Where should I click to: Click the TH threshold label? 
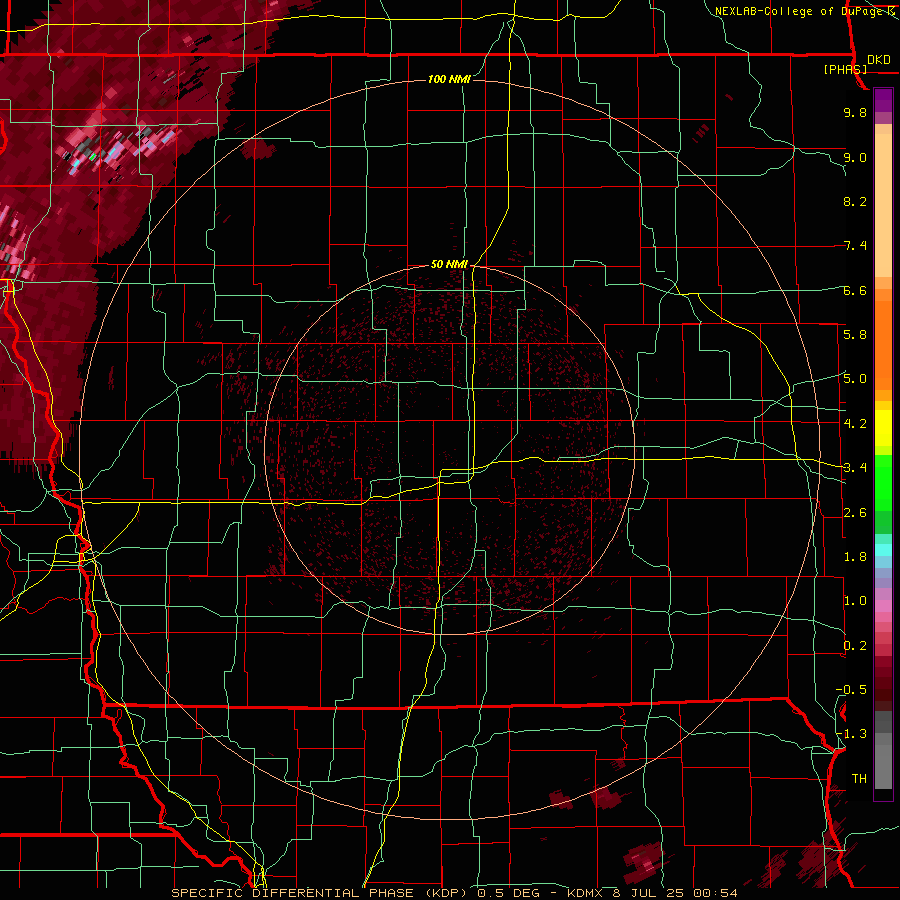(859, 779)
